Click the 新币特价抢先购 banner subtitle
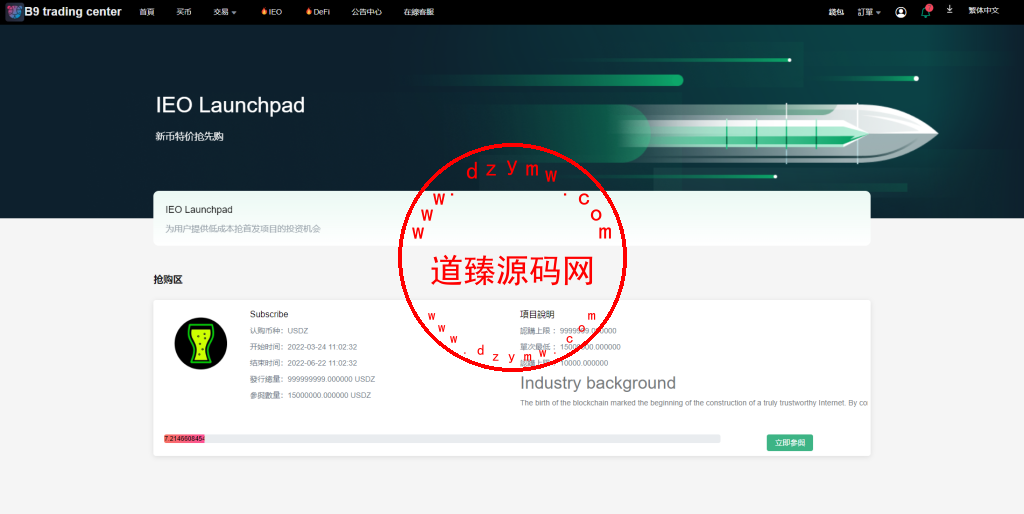This screenshot has width=1024, height=514. point(189,137)
